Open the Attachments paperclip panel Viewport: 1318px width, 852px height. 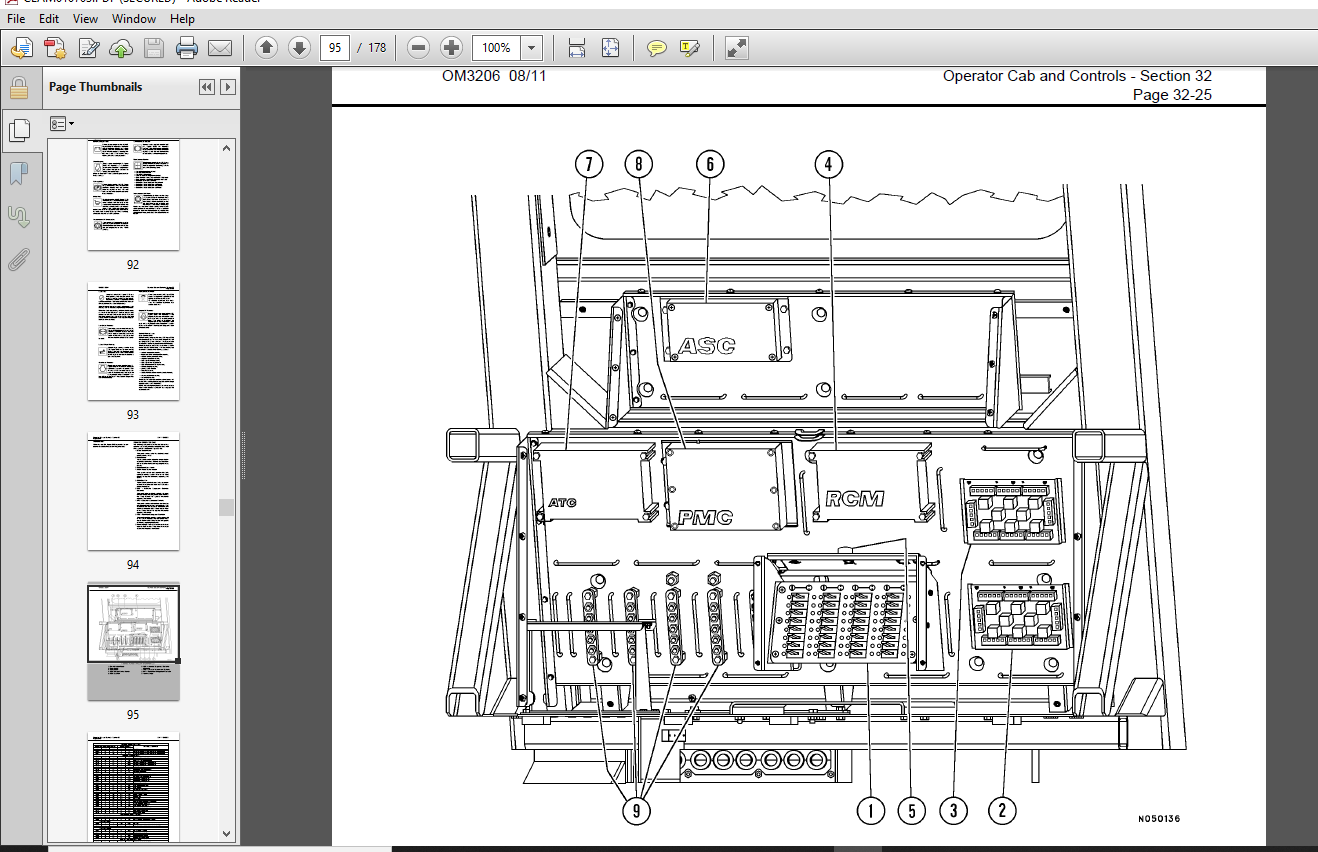18,260
